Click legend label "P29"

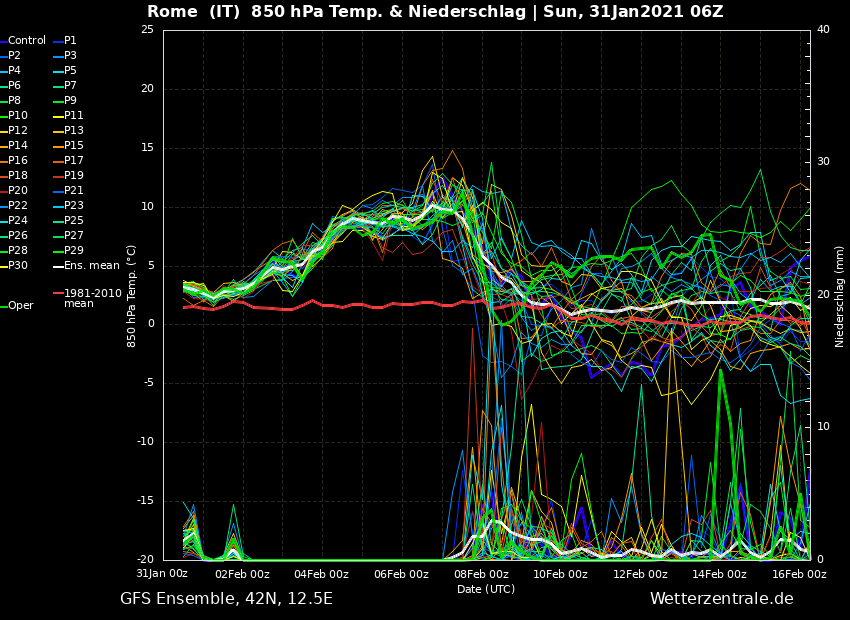tap(74, 250)
